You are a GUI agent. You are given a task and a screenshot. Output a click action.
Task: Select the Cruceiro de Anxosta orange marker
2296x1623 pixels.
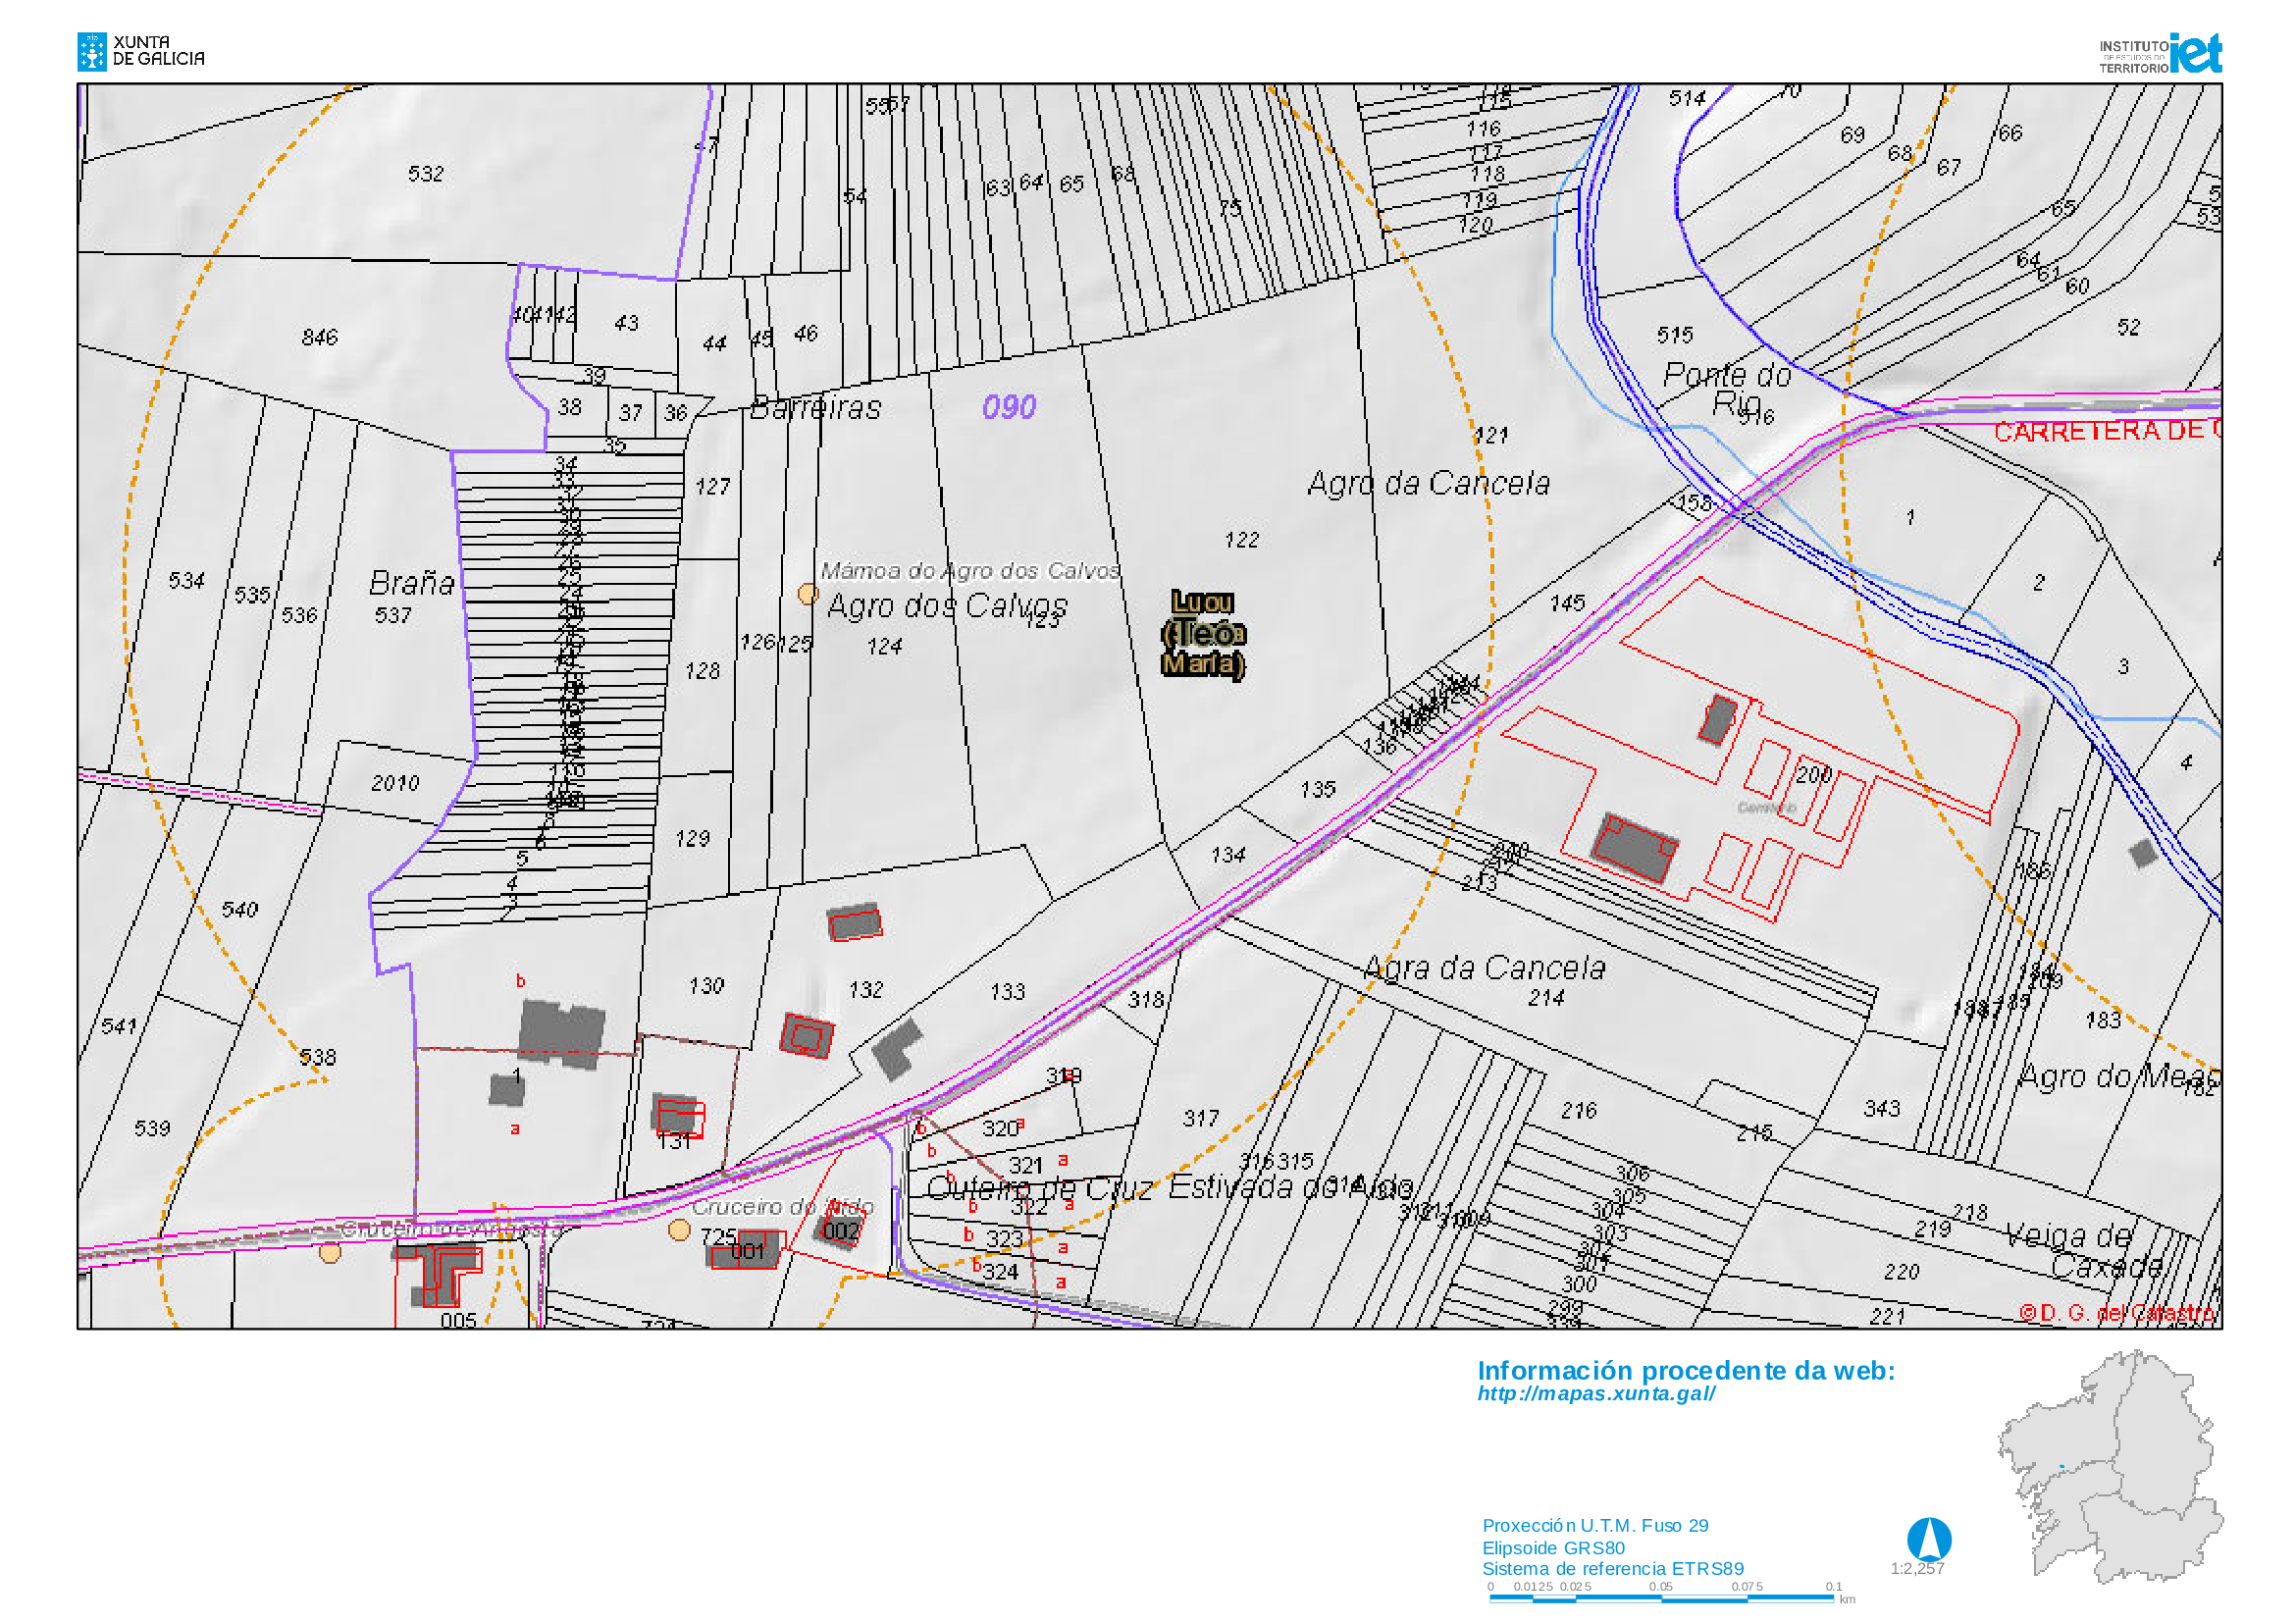pos(330,1252)
